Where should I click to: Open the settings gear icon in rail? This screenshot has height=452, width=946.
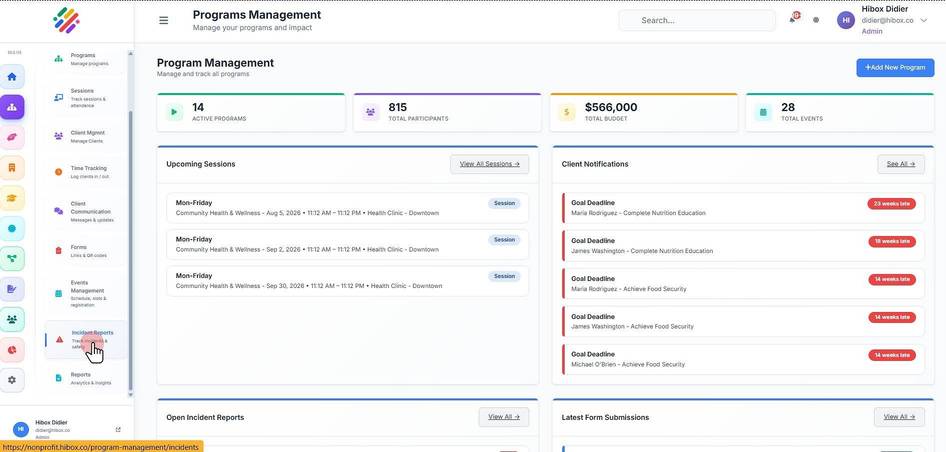pyautogui.click(x=12, y=380)
